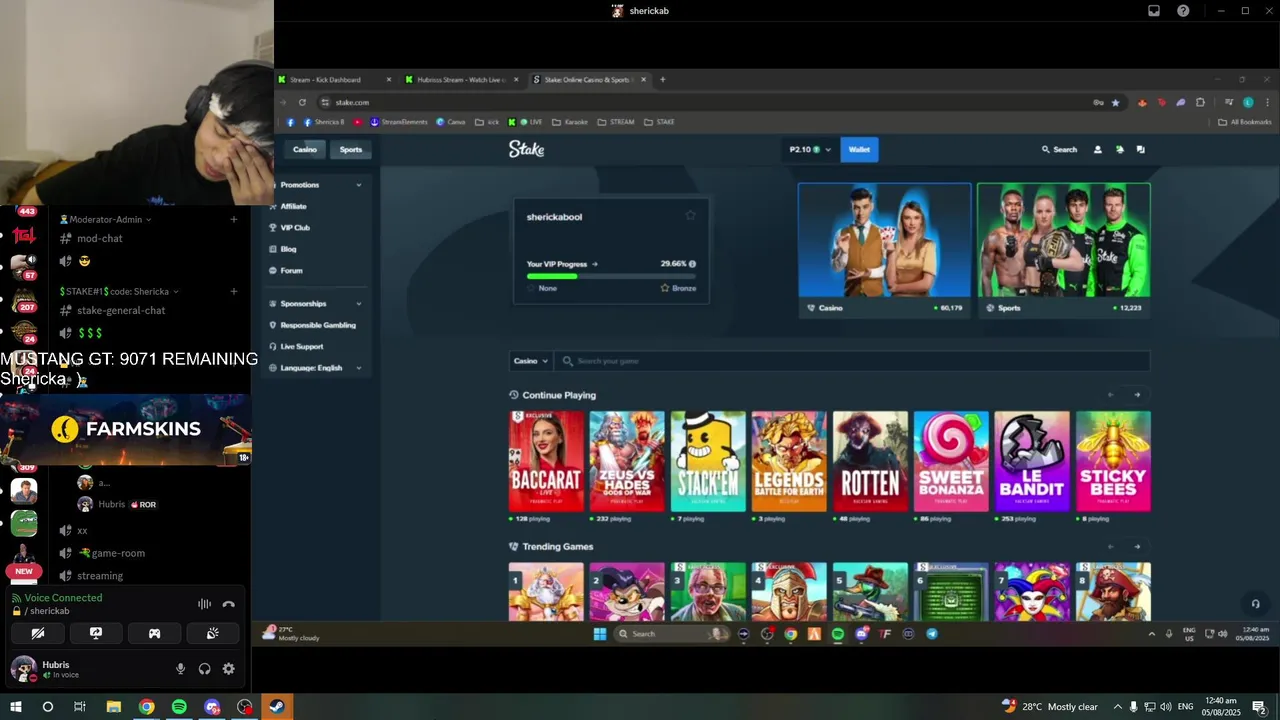Open Discord noise suppression waveform icon

[204, 604]
